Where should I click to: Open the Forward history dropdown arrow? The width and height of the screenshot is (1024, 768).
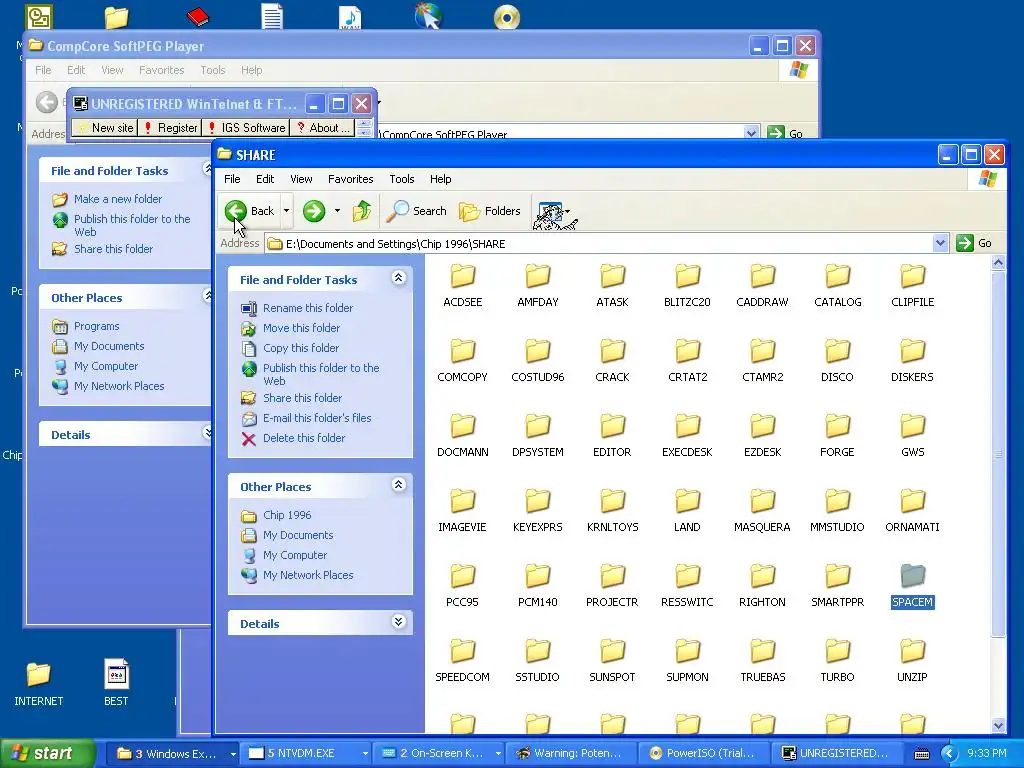[337, 211]
